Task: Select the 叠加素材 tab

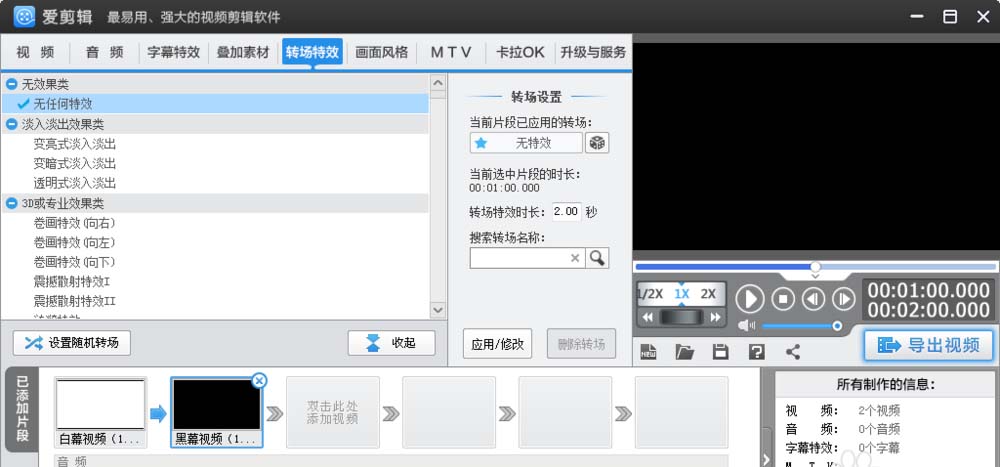Action: click(243, 52)
